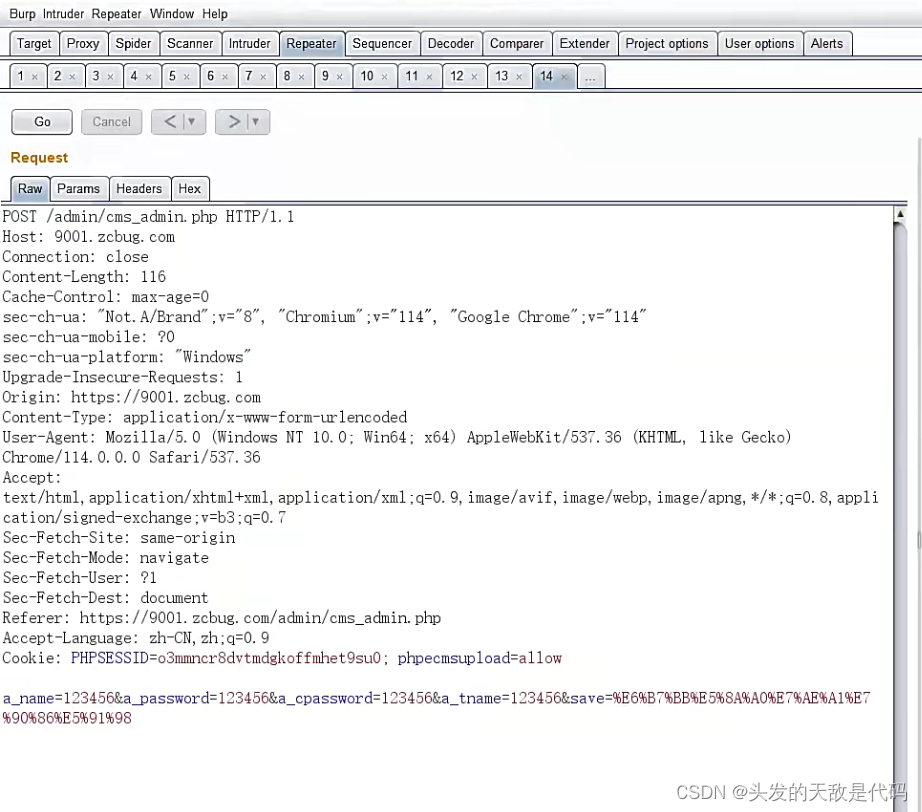Close Repeater tab 14

pyautogui.click(x=564, y=76)
